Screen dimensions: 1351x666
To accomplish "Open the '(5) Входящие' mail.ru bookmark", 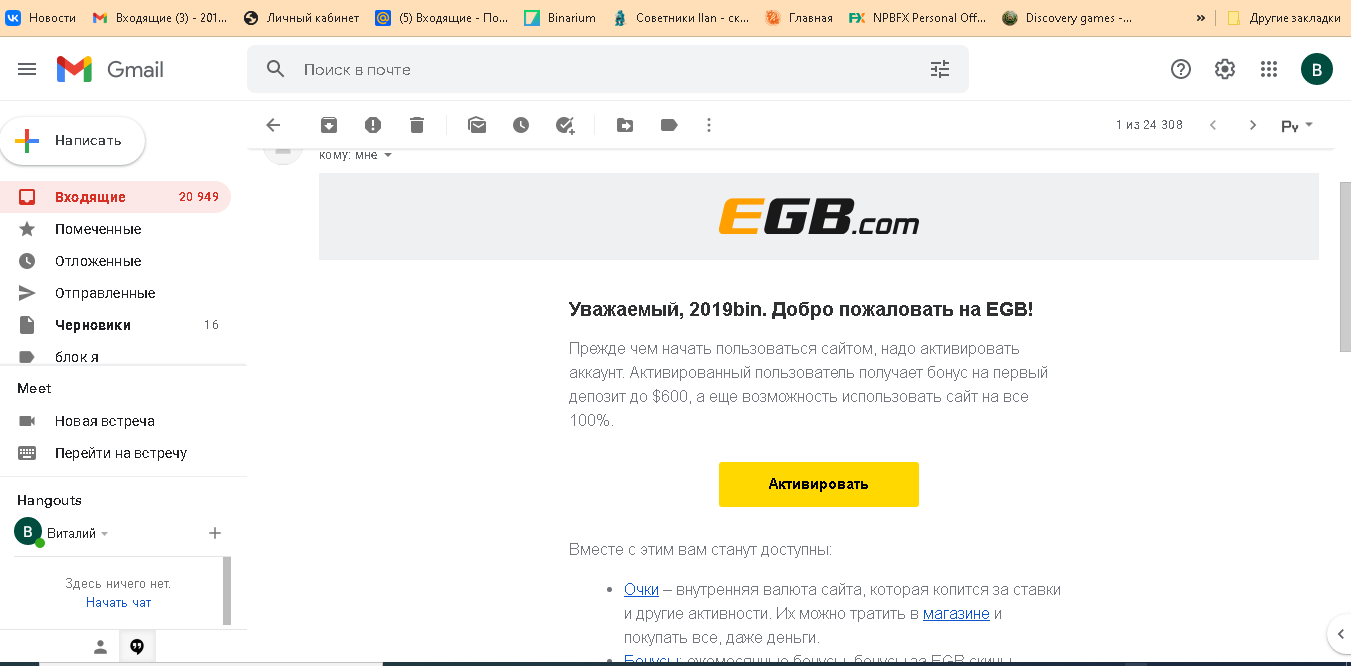I will [442, 18].
